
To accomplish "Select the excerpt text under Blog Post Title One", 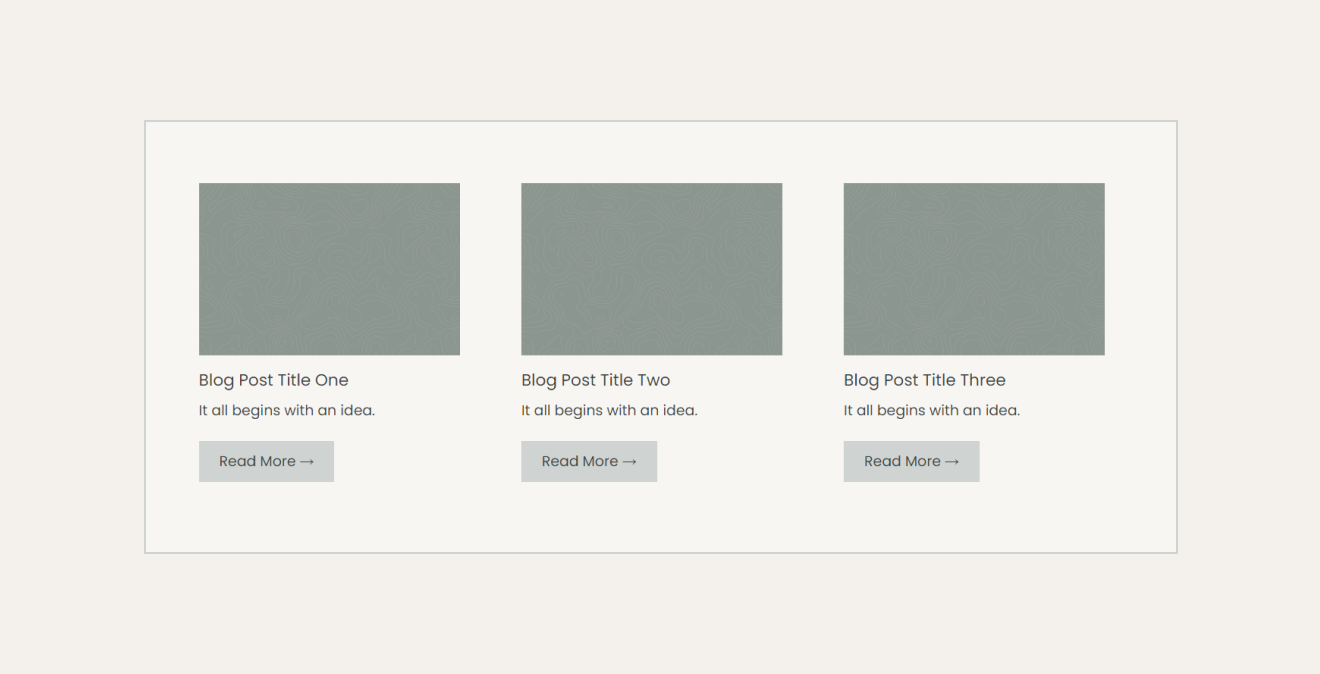I will coord(287,410).
